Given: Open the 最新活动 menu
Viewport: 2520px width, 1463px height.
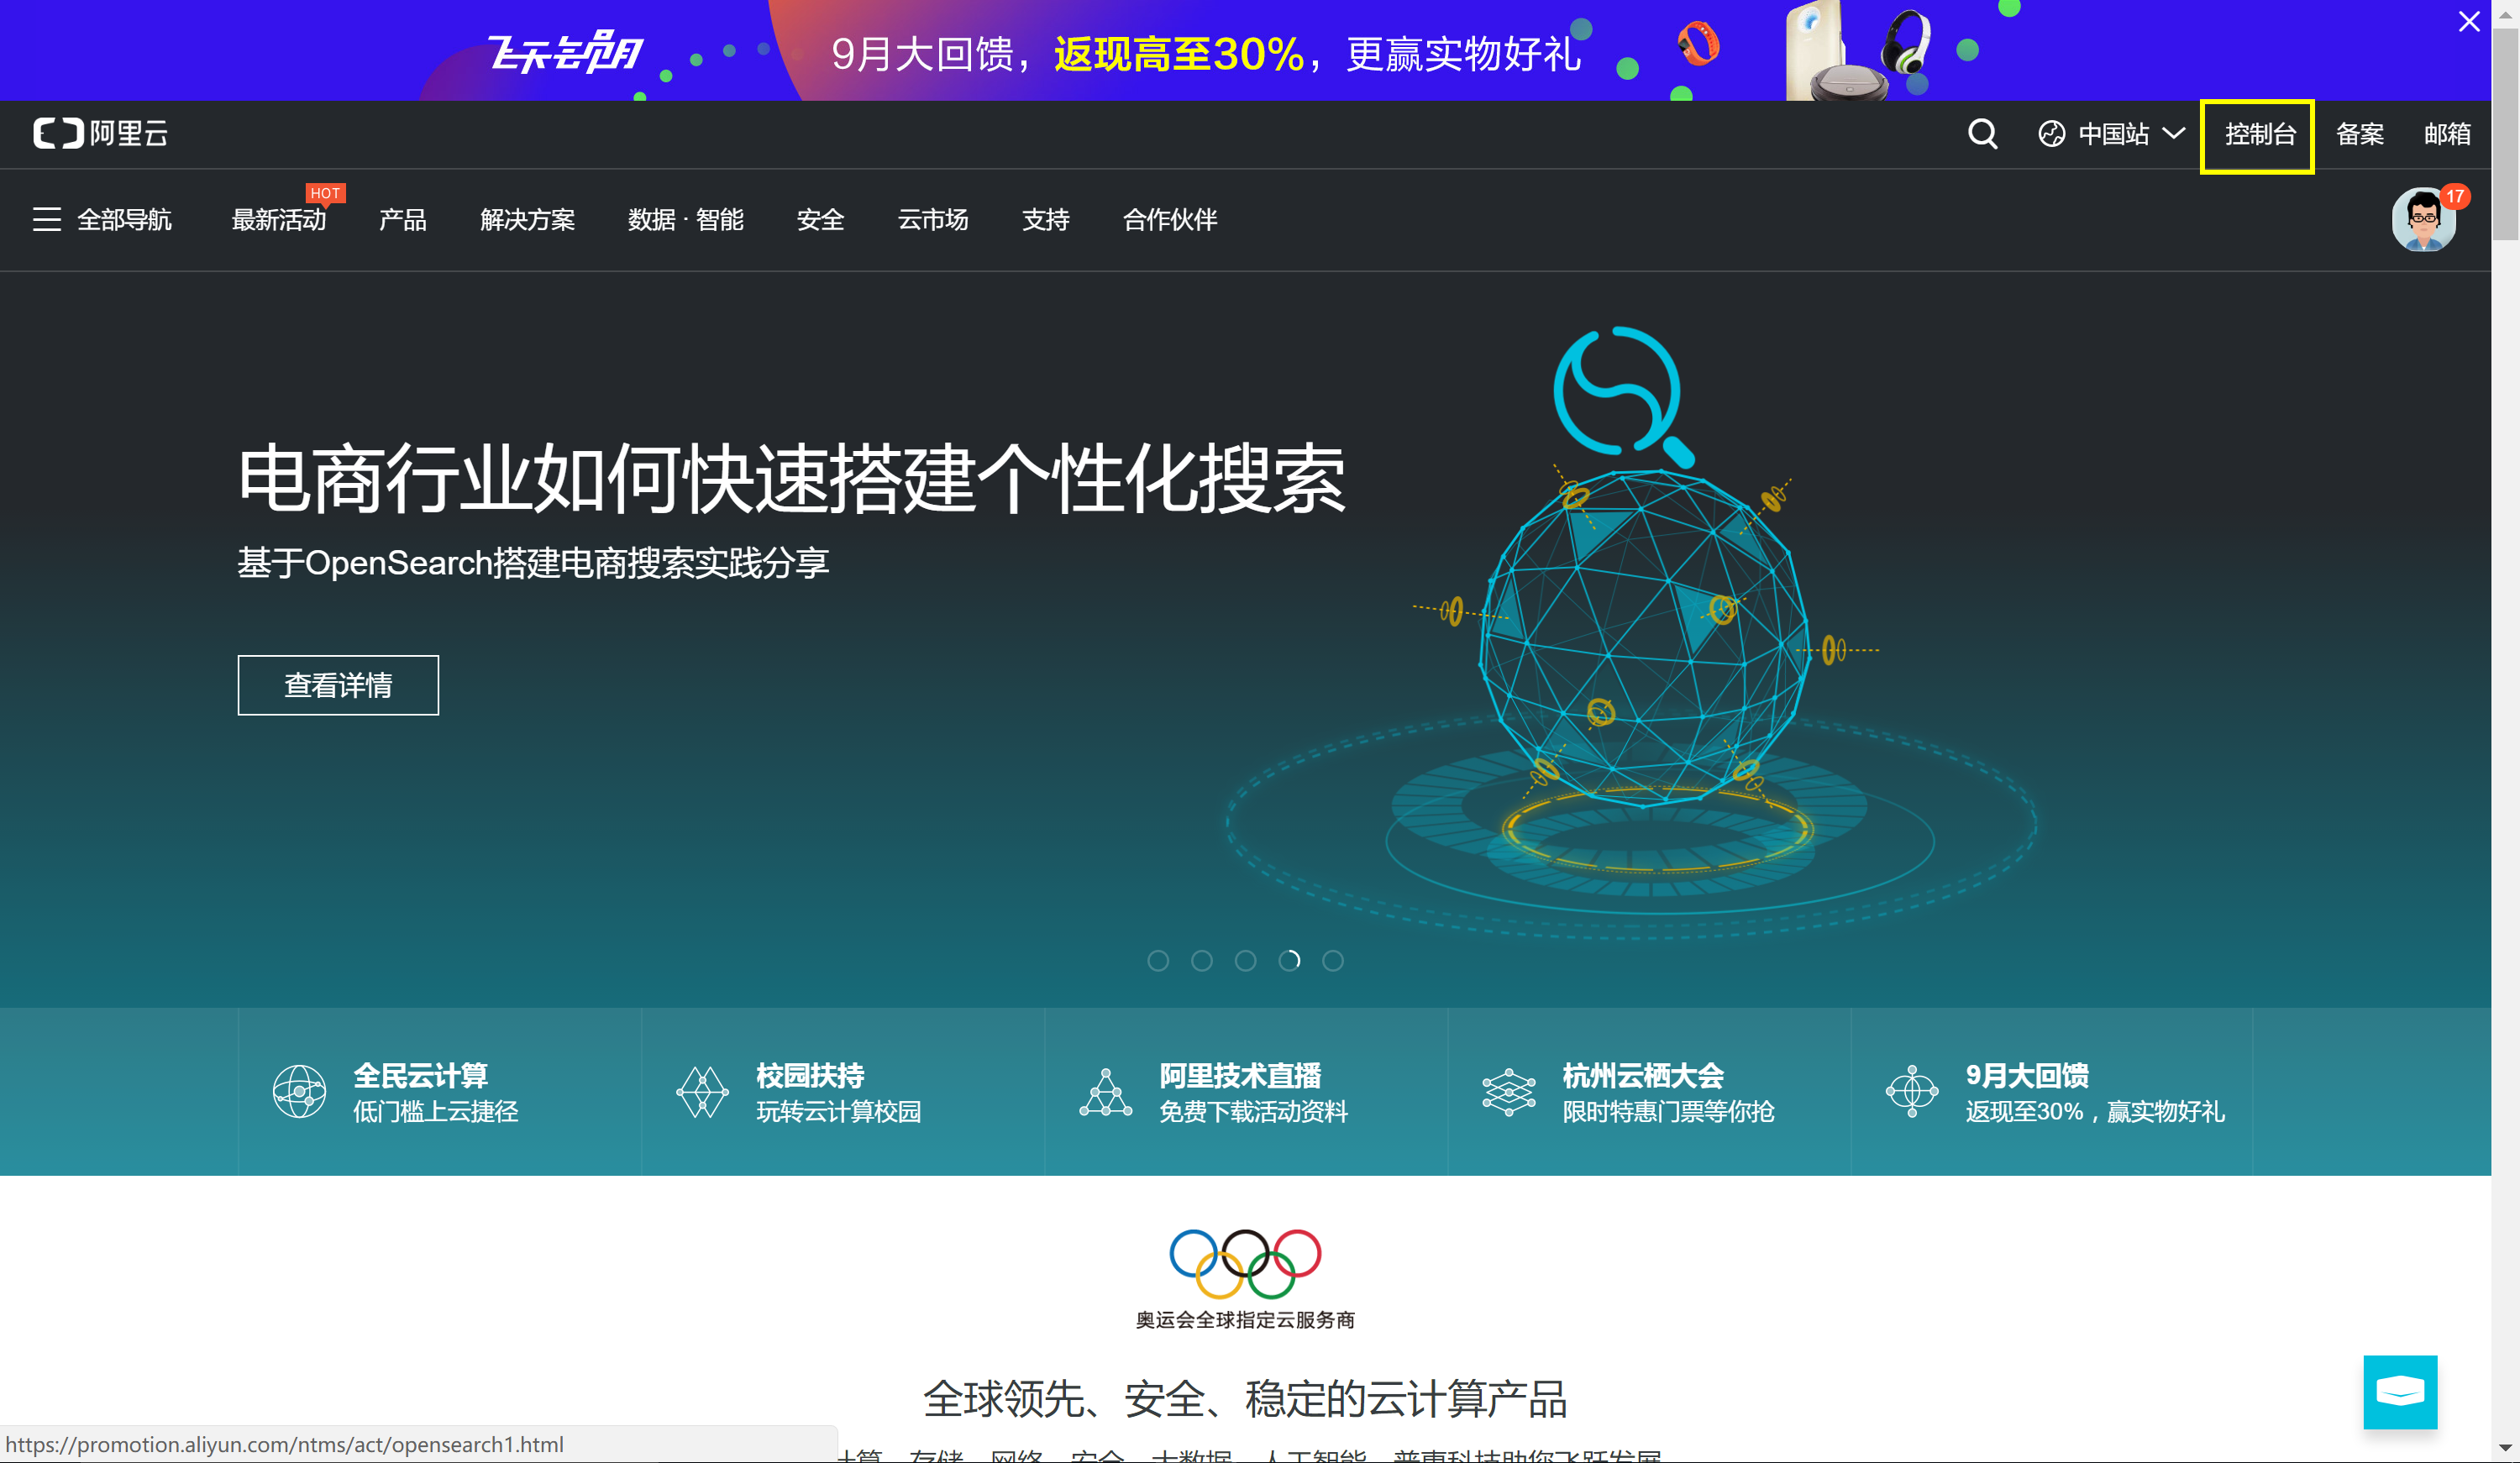Looking at the screenshot, I should coord(279,220).
